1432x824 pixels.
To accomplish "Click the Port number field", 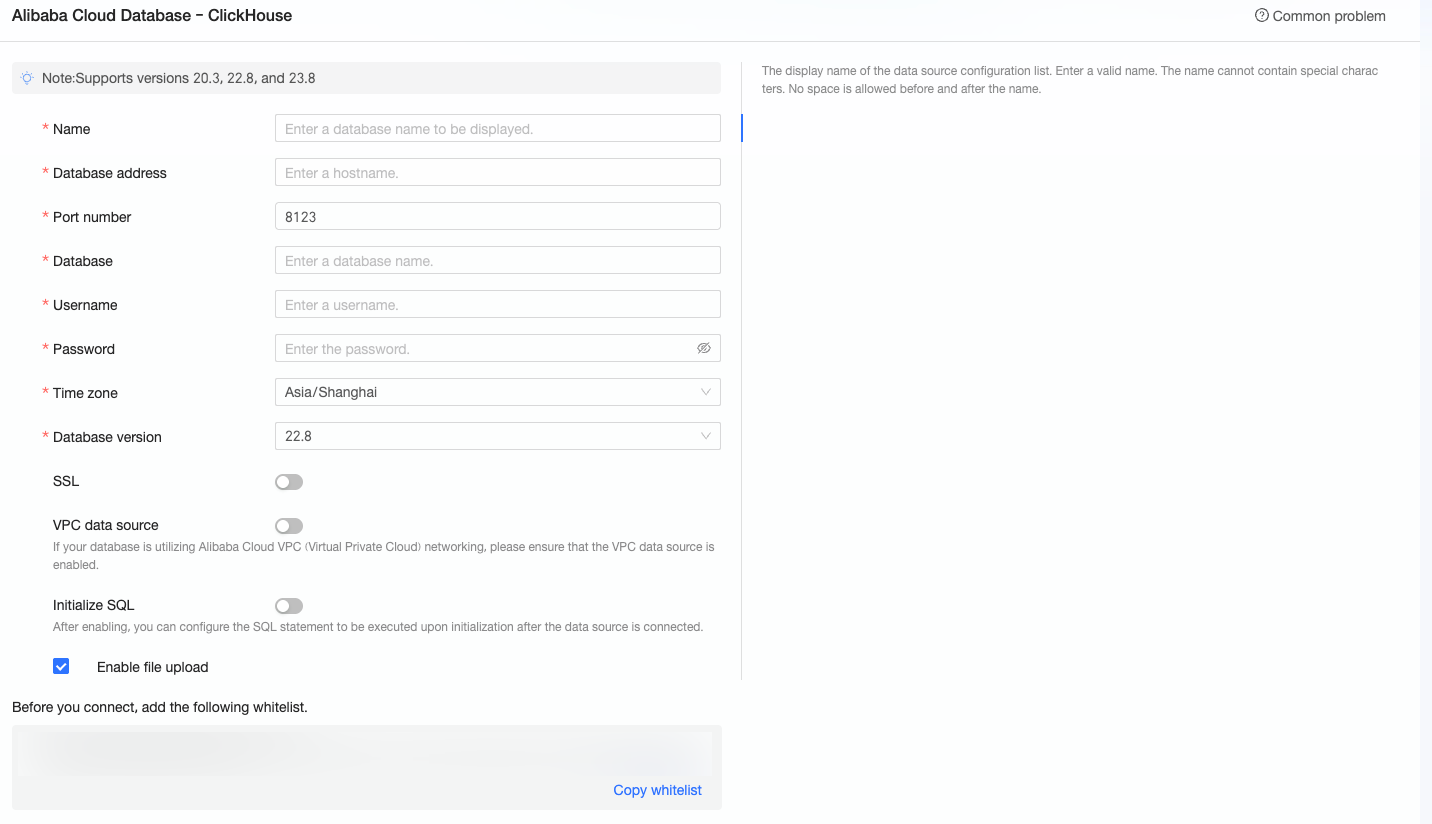I will coord(498,216).
